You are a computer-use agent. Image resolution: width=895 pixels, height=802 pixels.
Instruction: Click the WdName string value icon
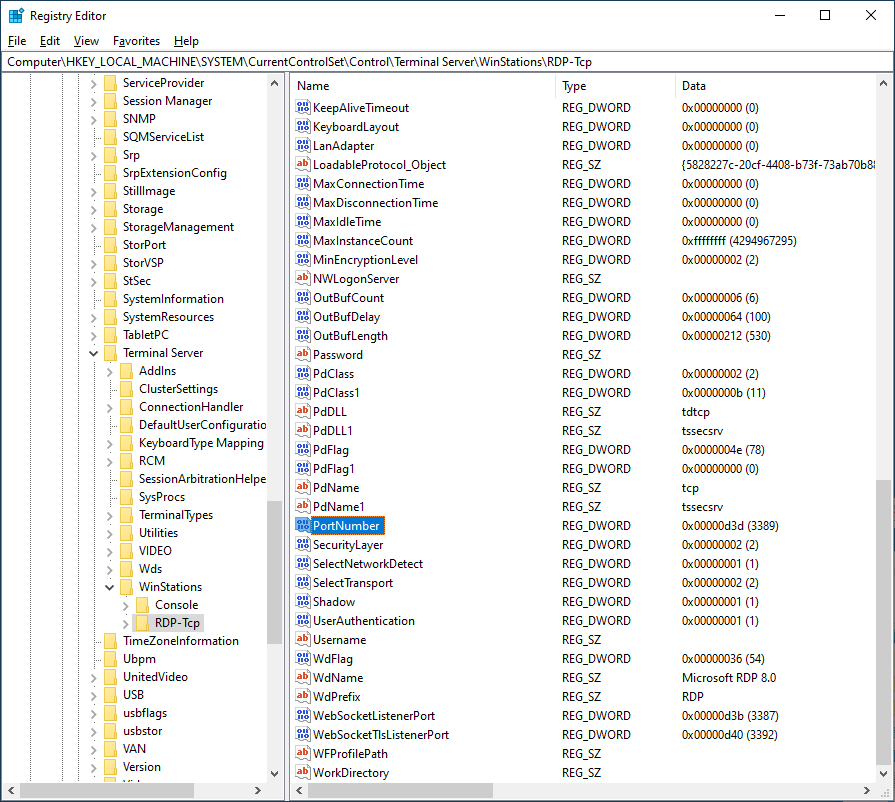tap(304, 678)
